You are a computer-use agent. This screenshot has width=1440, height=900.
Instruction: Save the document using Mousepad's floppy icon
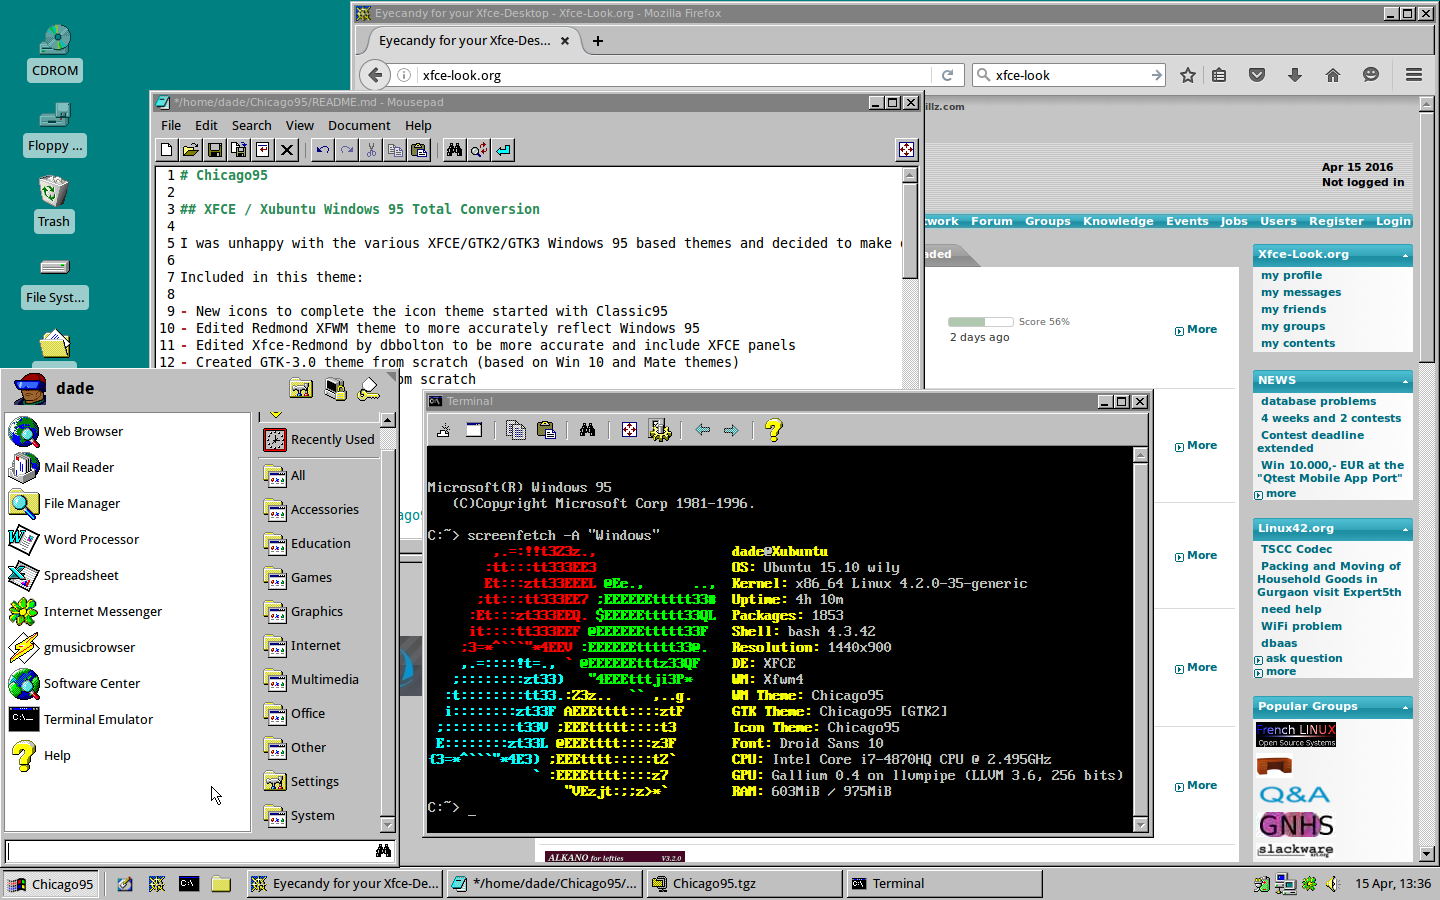[x=214, y=150]
